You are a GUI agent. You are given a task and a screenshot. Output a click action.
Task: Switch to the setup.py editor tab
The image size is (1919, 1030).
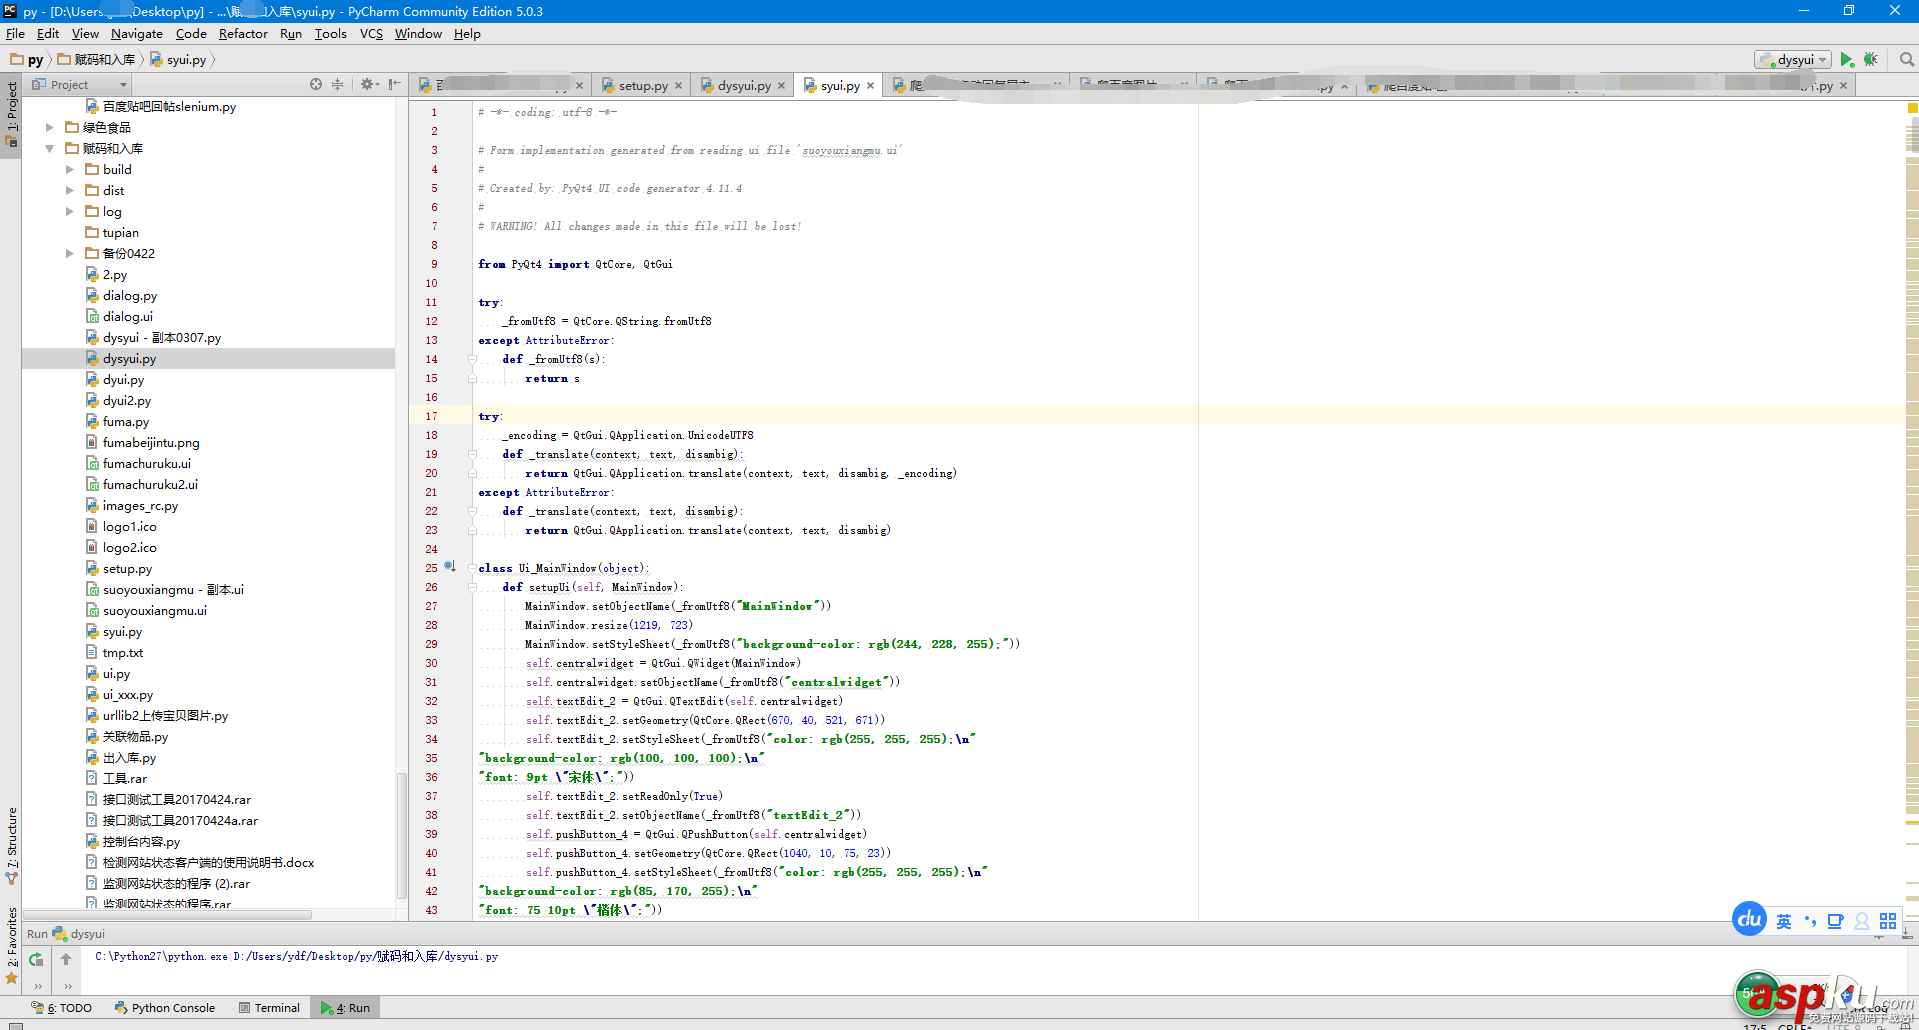[x=641, y=85]
